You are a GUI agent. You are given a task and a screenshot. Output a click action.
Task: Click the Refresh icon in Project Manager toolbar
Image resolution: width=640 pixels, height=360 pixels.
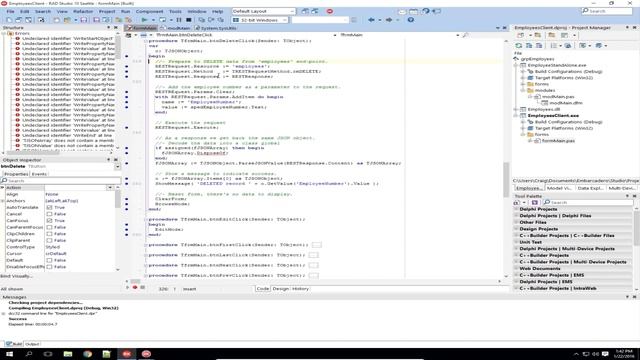tap(519, 46)
